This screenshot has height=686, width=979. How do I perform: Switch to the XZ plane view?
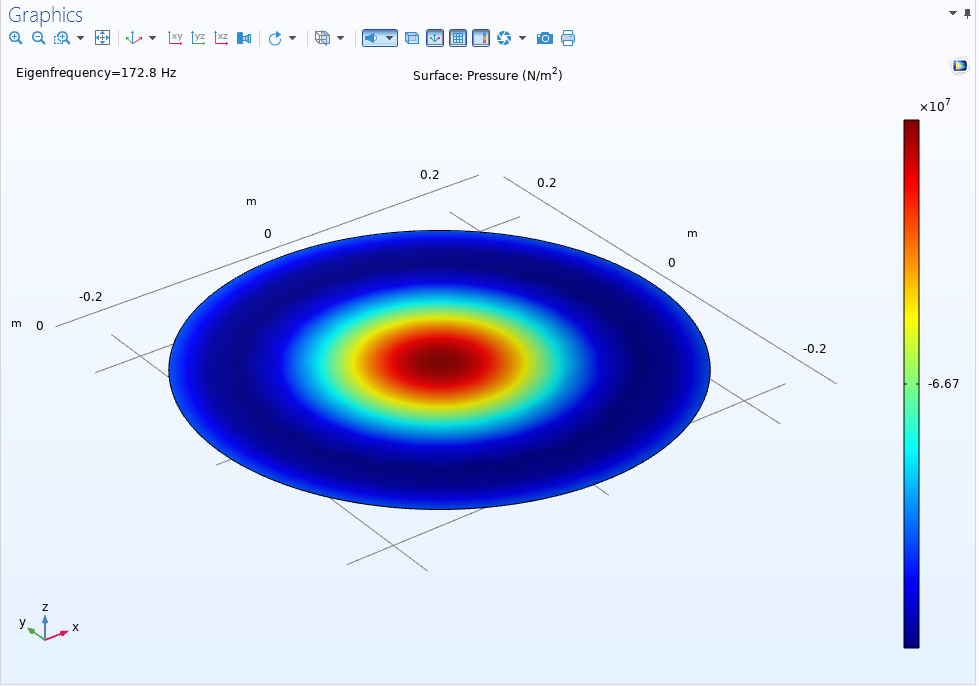pos(221,38)
